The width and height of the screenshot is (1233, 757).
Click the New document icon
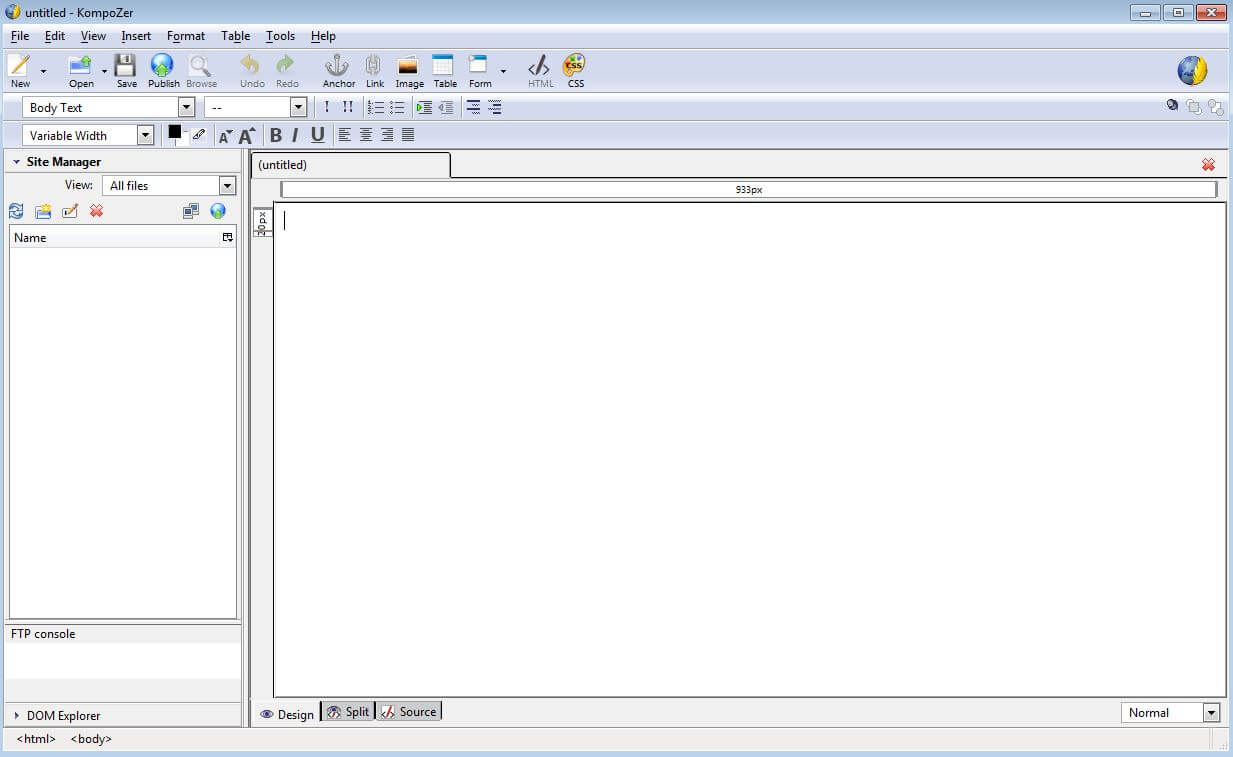tap(19, 66)
